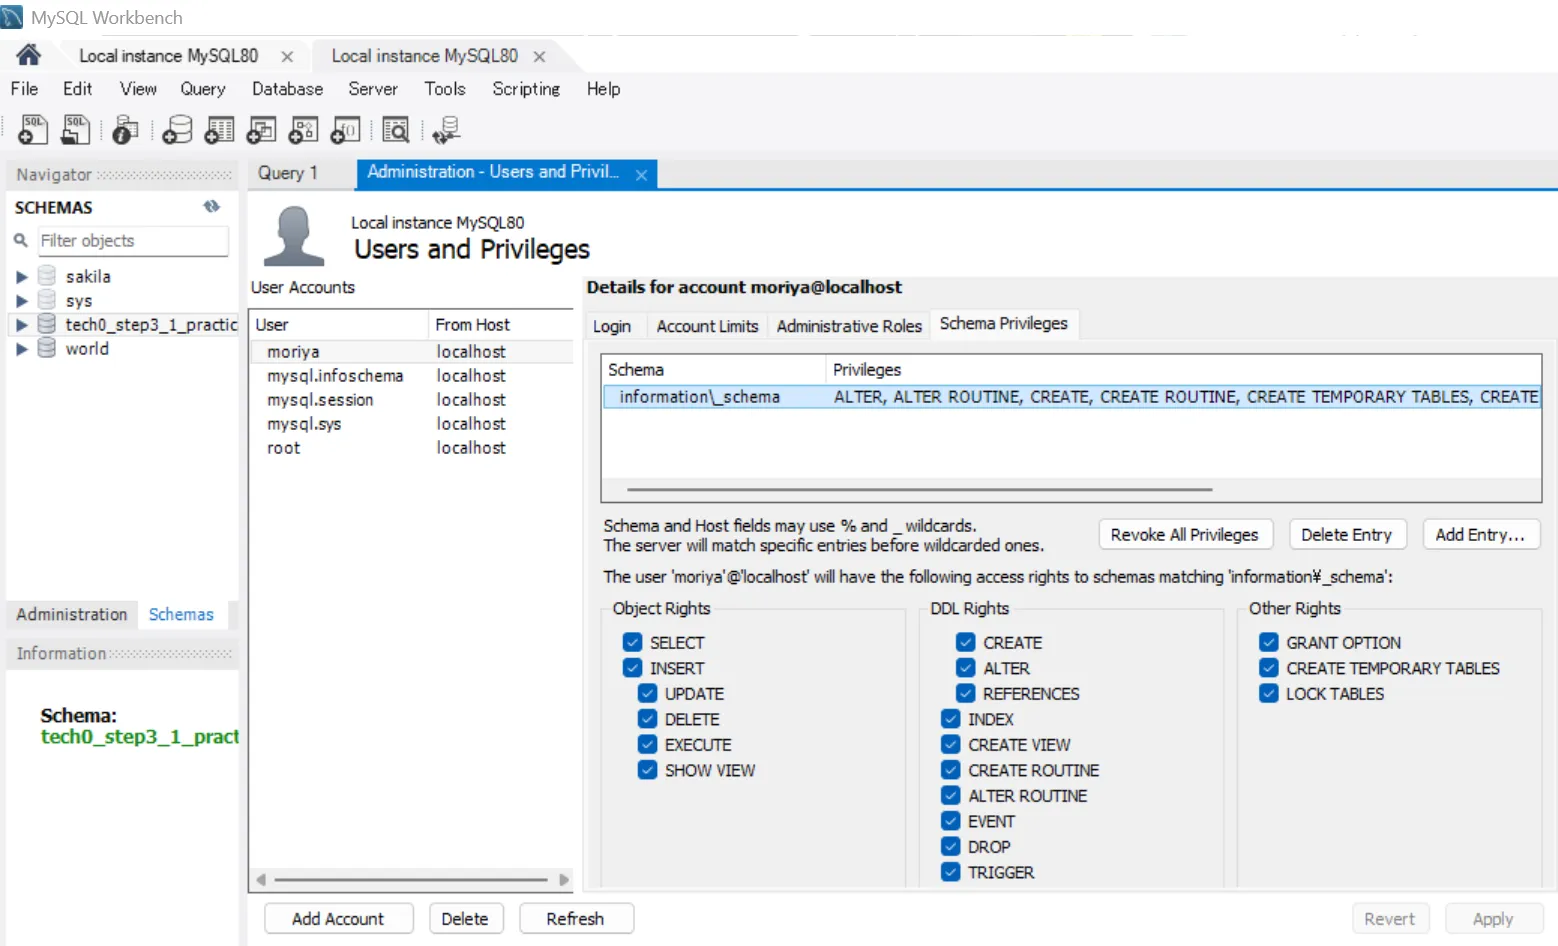The height and width of the screenshot is (946, 1558).
Task: Expand the tech0_step3_1_practic schema
Action: click(x=21, y=324)
